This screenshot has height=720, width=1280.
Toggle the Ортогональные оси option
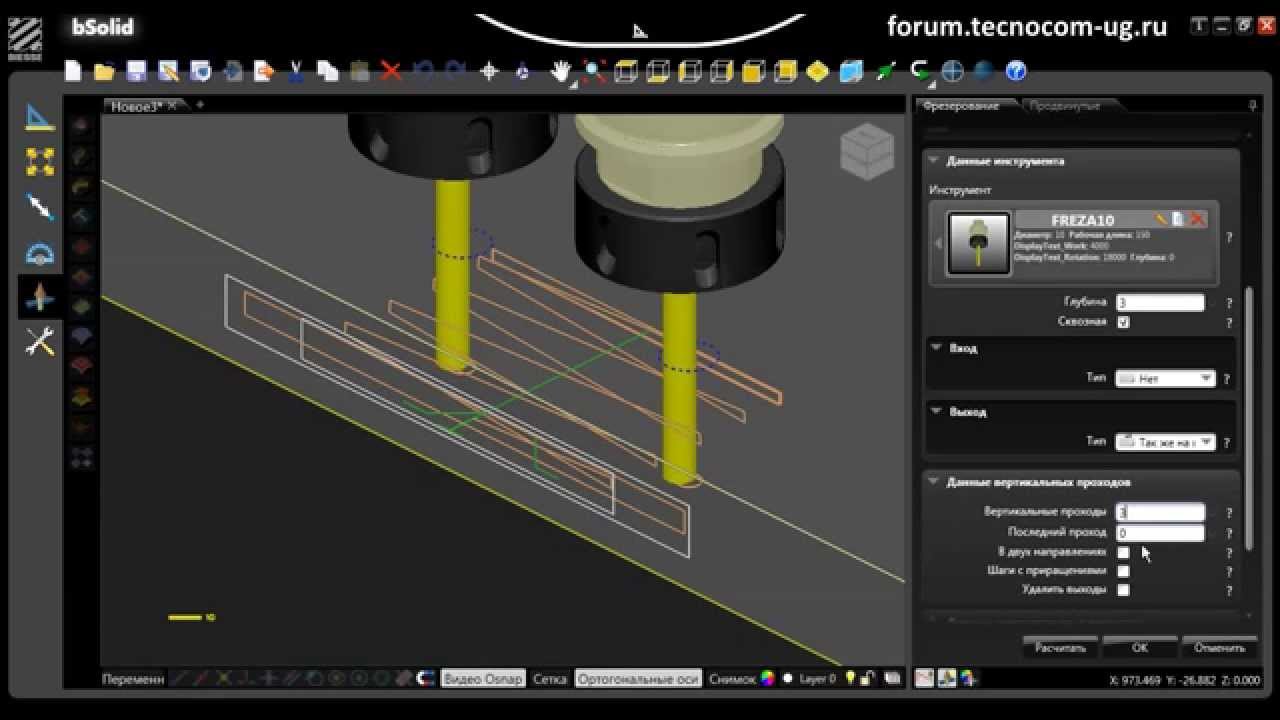[x=638, y=678]
